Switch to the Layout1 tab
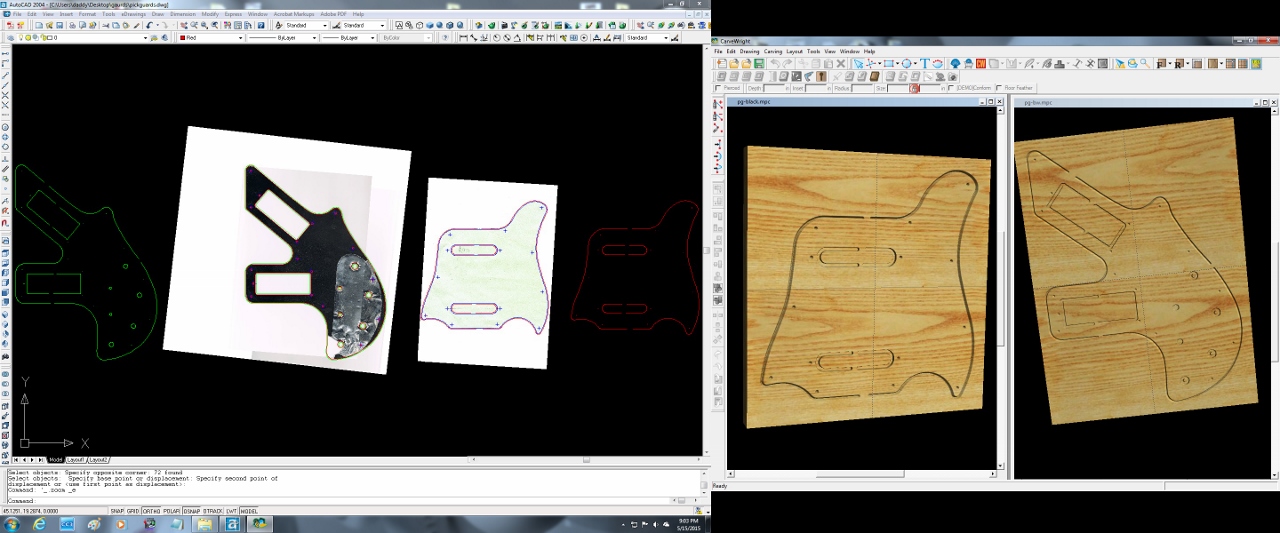This screenshot has height=533, width=1280. (75, 460)
